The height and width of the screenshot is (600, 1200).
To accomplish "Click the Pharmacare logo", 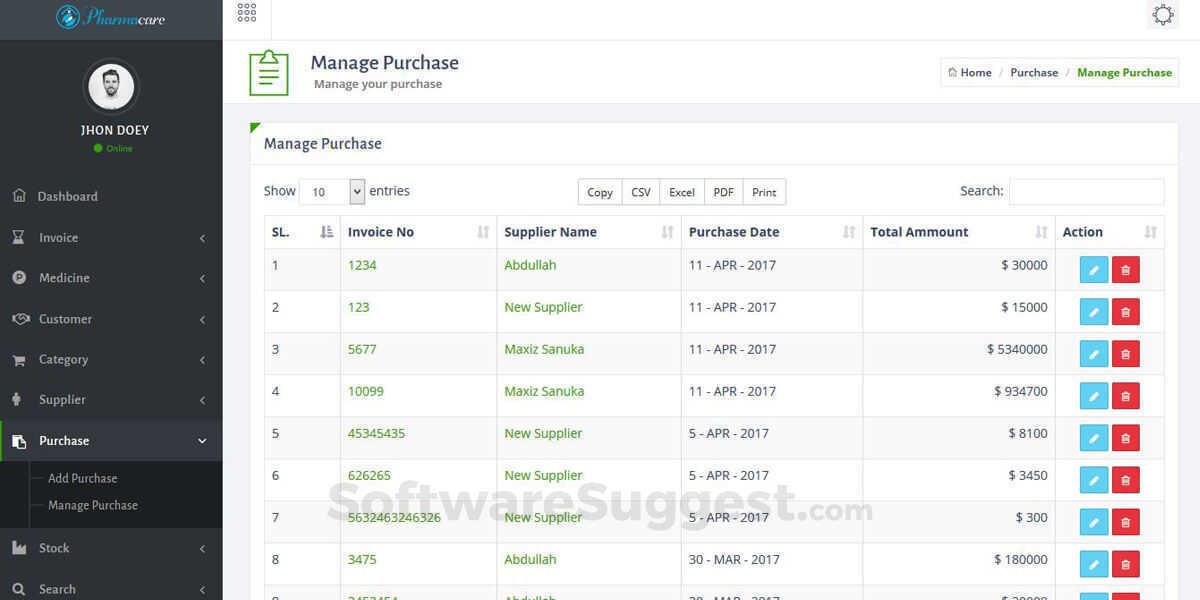I will tap(111, 18).
